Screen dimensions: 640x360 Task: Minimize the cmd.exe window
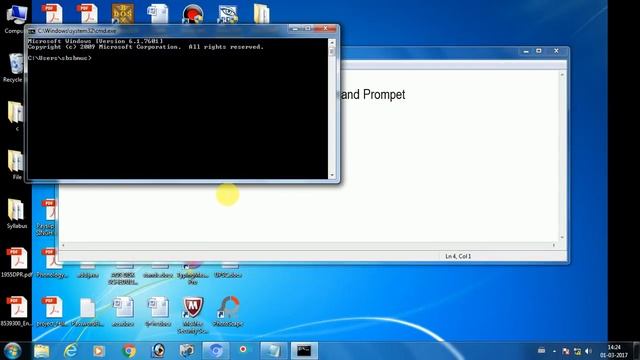pos(295,29)
